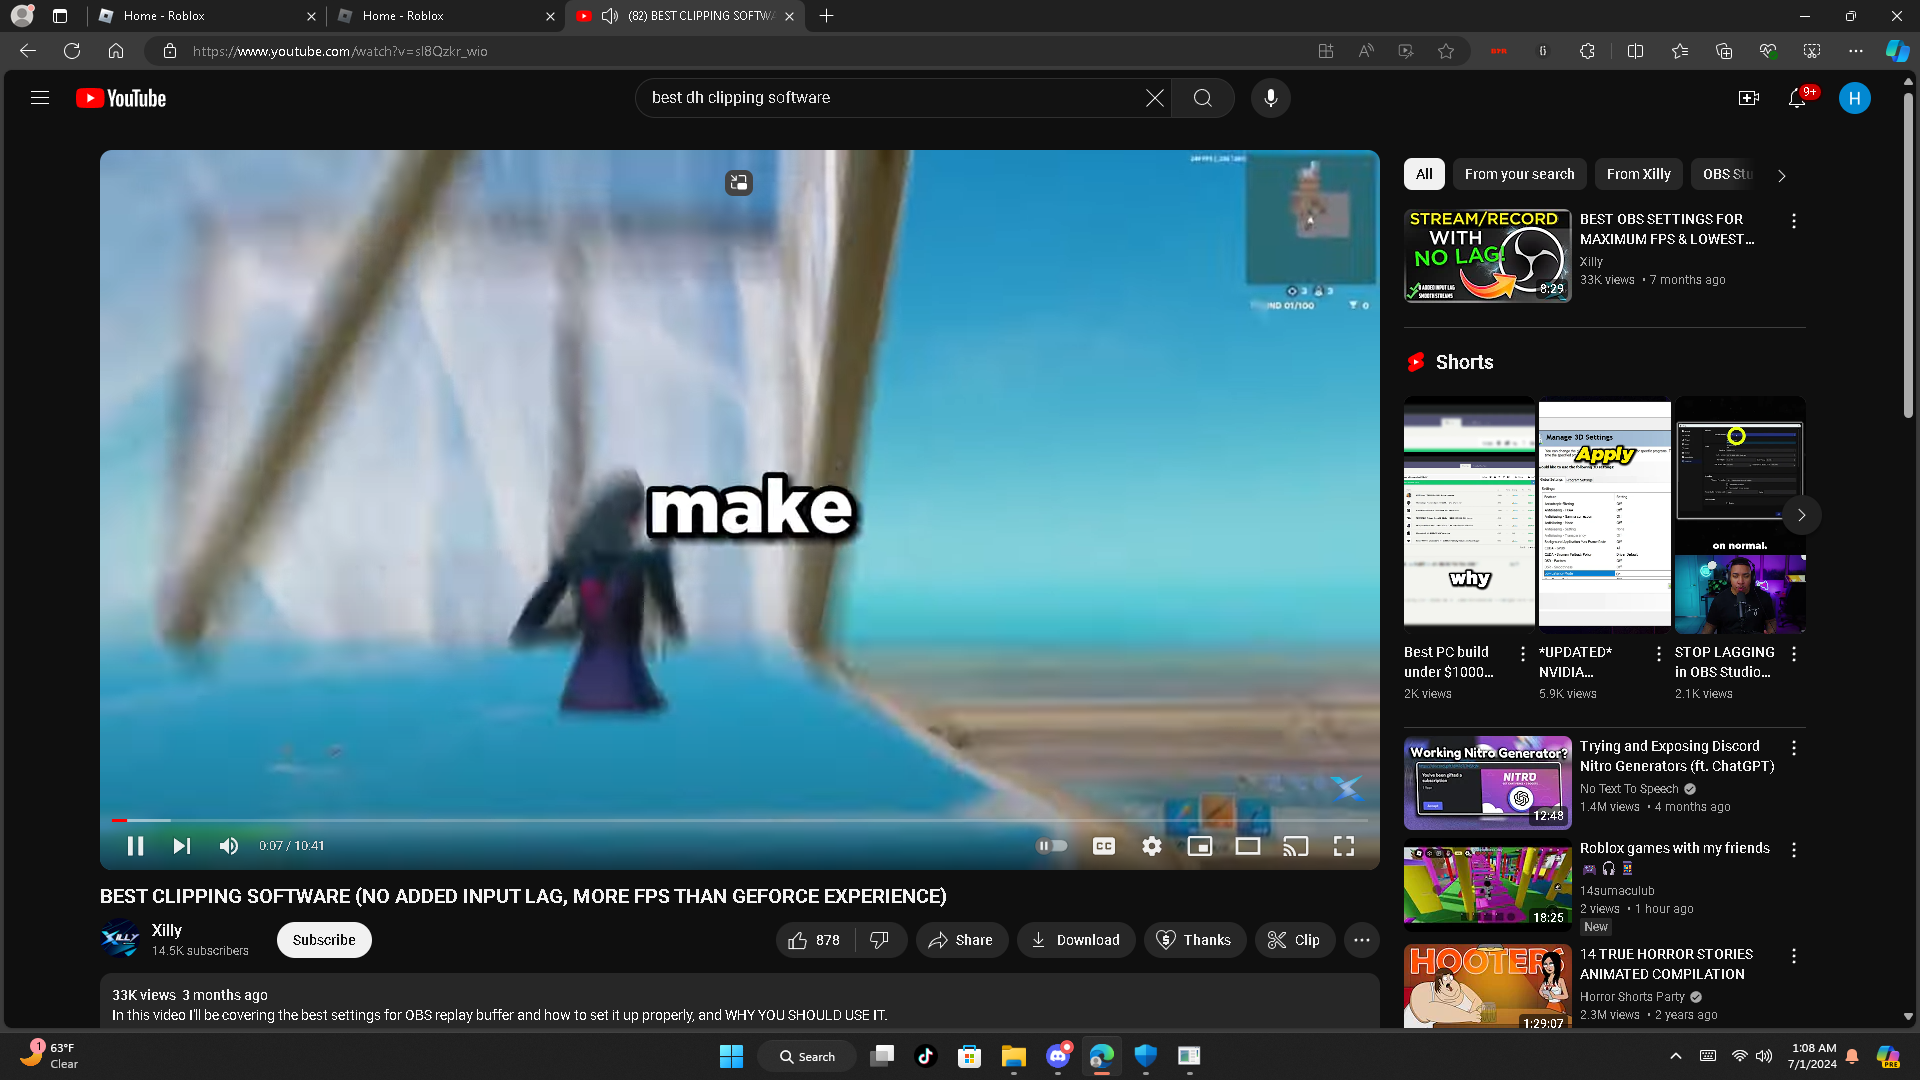This screenshot has width=1920, height=1080.
Task: Cast video to a TV
Action: 1296,846
